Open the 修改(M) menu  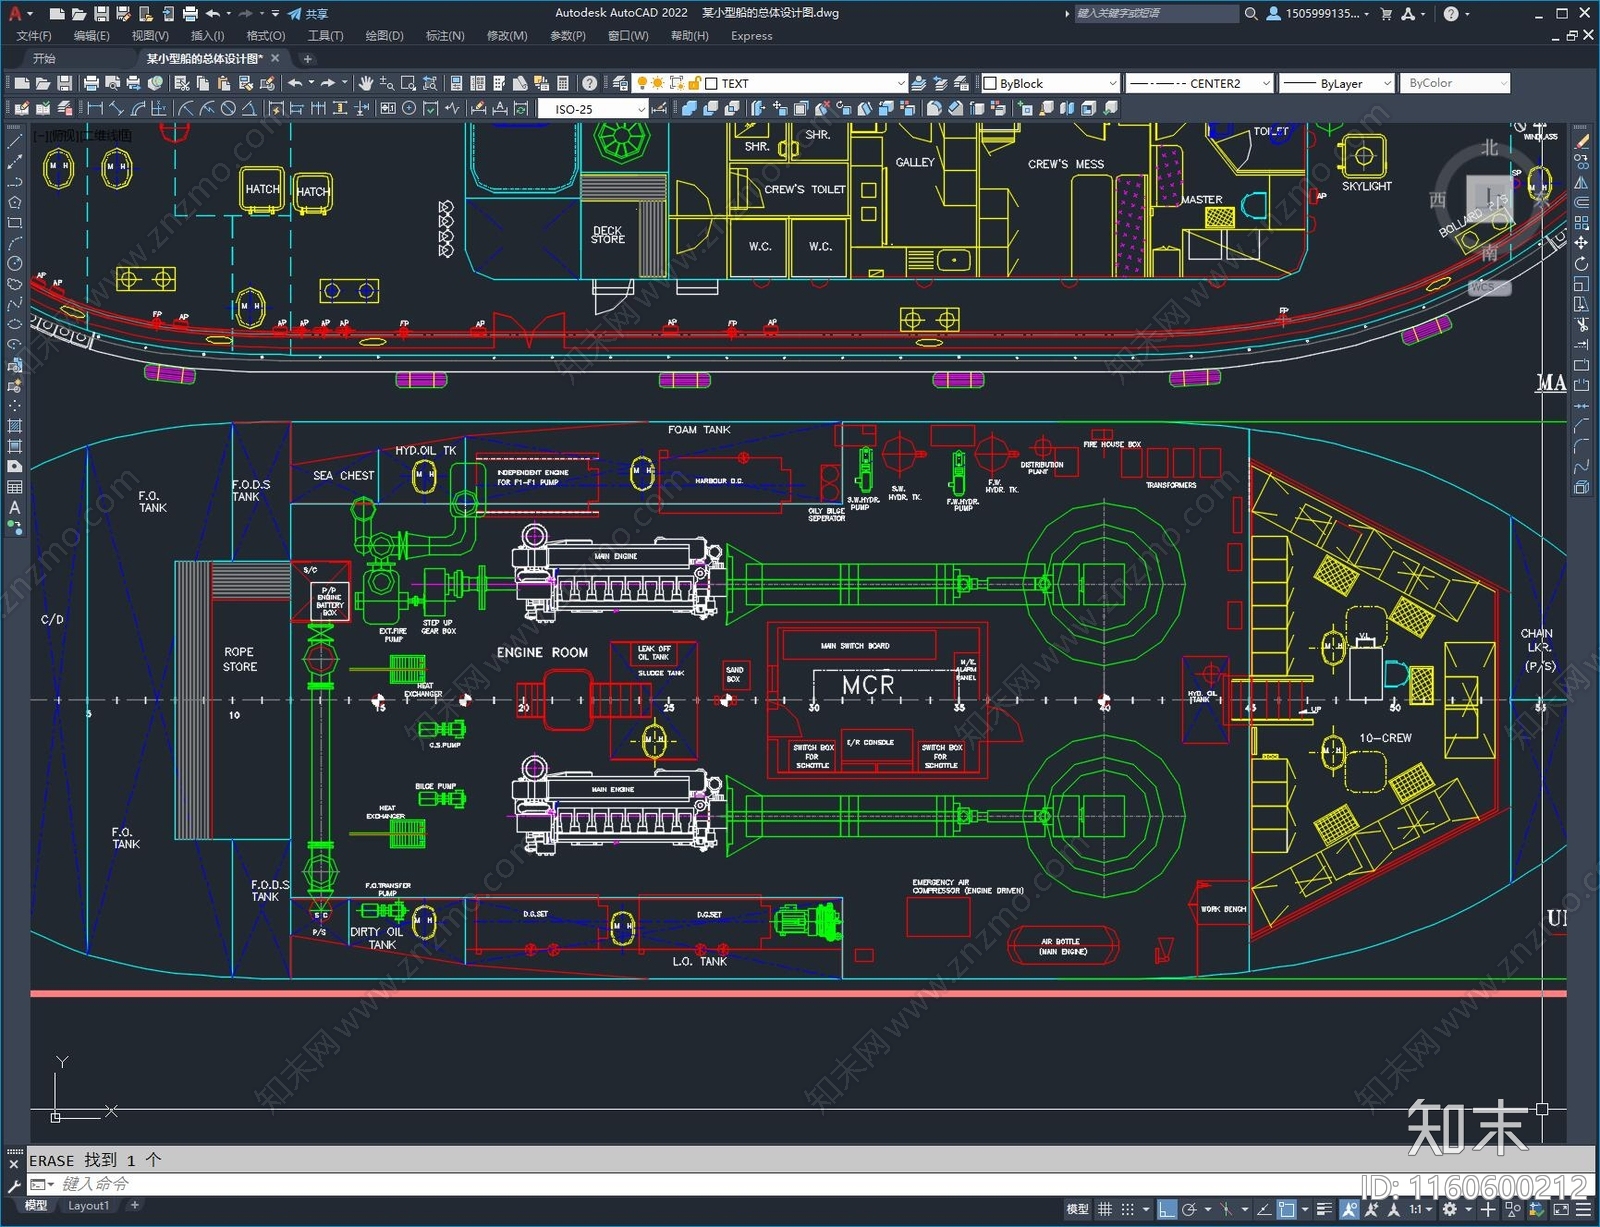507,35
